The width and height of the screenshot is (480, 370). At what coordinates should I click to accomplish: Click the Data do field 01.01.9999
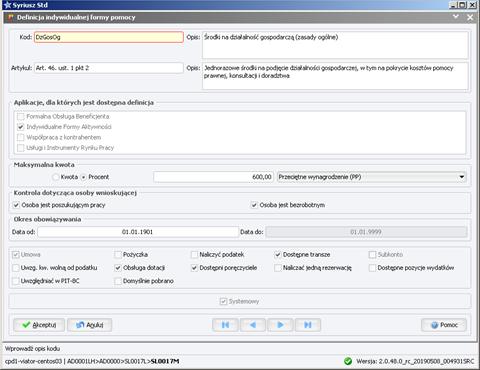click(366, 232)
